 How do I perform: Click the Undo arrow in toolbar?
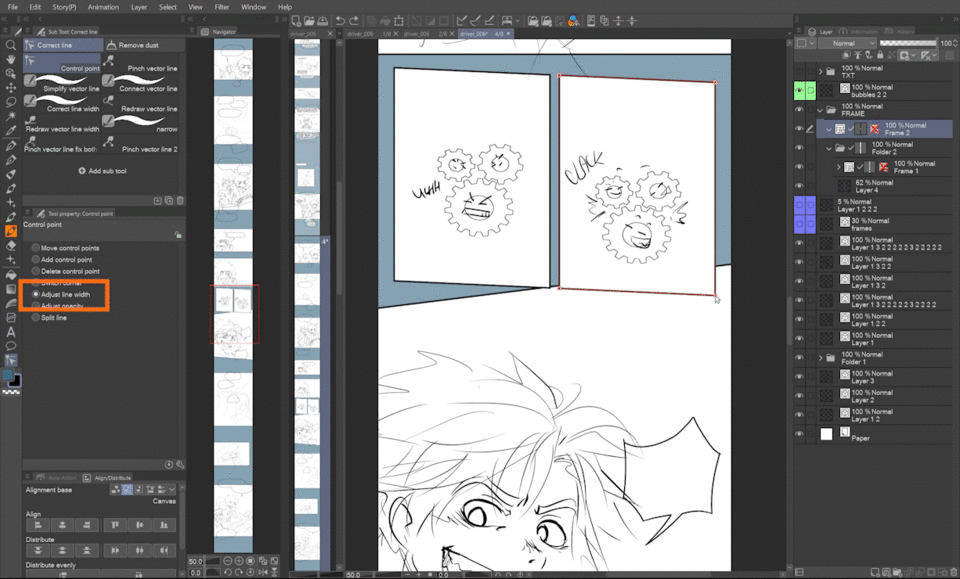[x=340, y=21]
